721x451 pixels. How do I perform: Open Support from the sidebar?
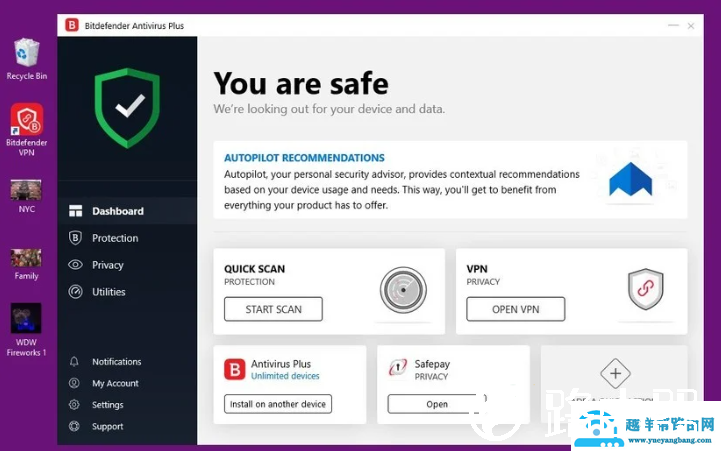[x=108, y=426]
